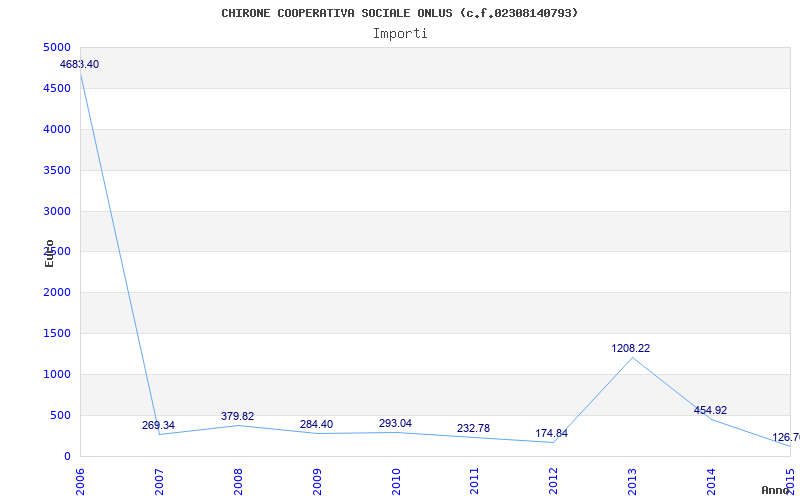Click the 2011 x-axis year label

tap(474, 481)
